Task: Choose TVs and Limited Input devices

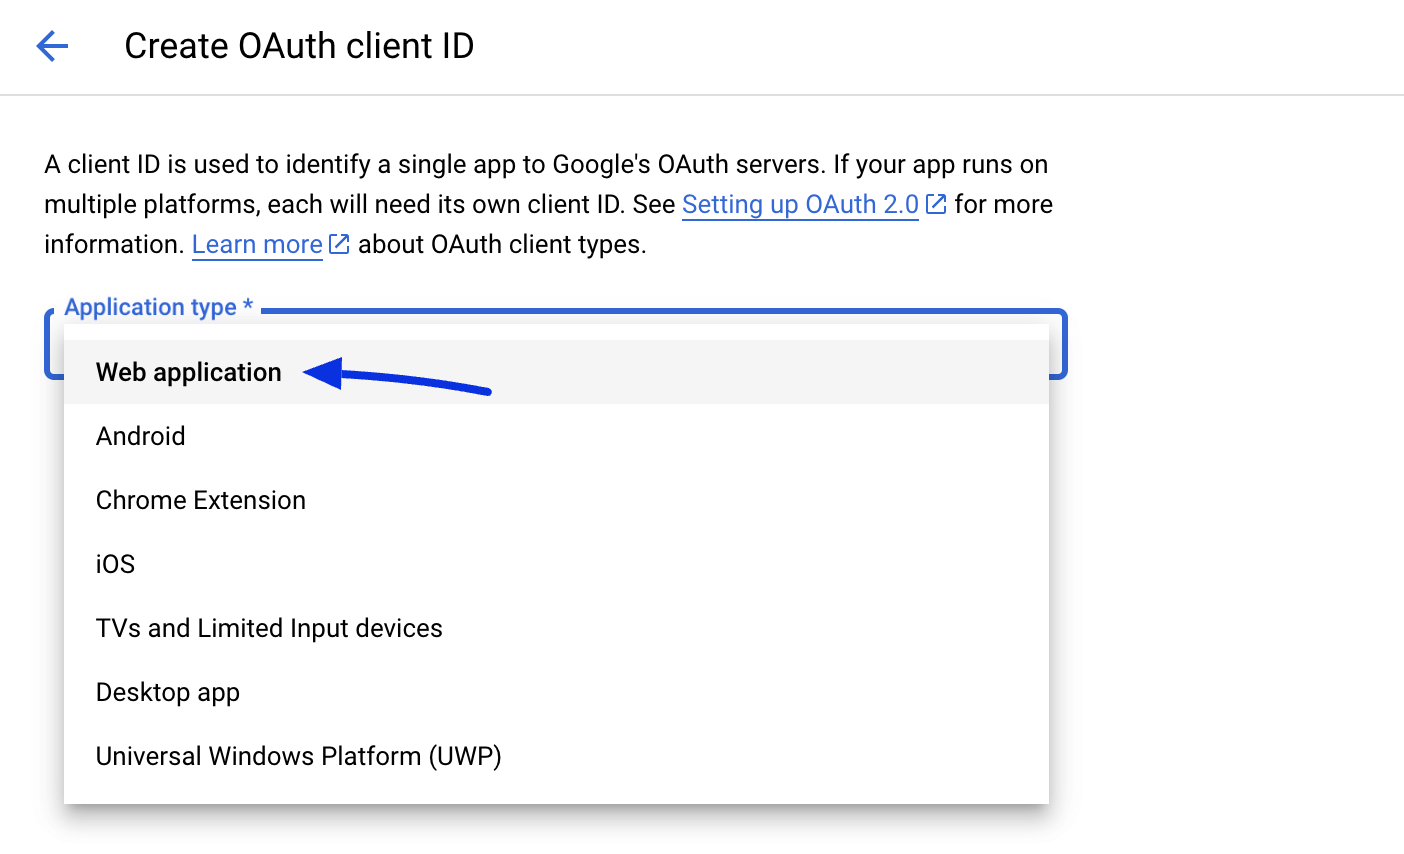Action: (x=556, y=628)
